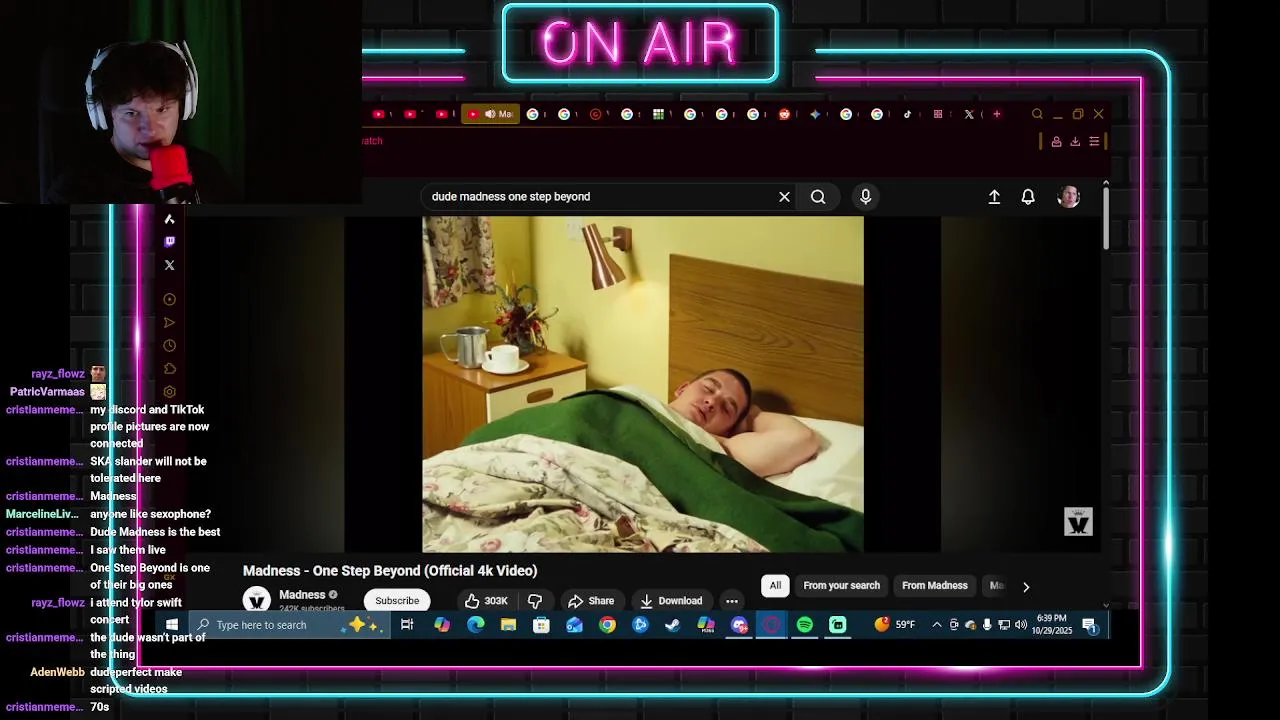Open volume control in system tray

1021,625
